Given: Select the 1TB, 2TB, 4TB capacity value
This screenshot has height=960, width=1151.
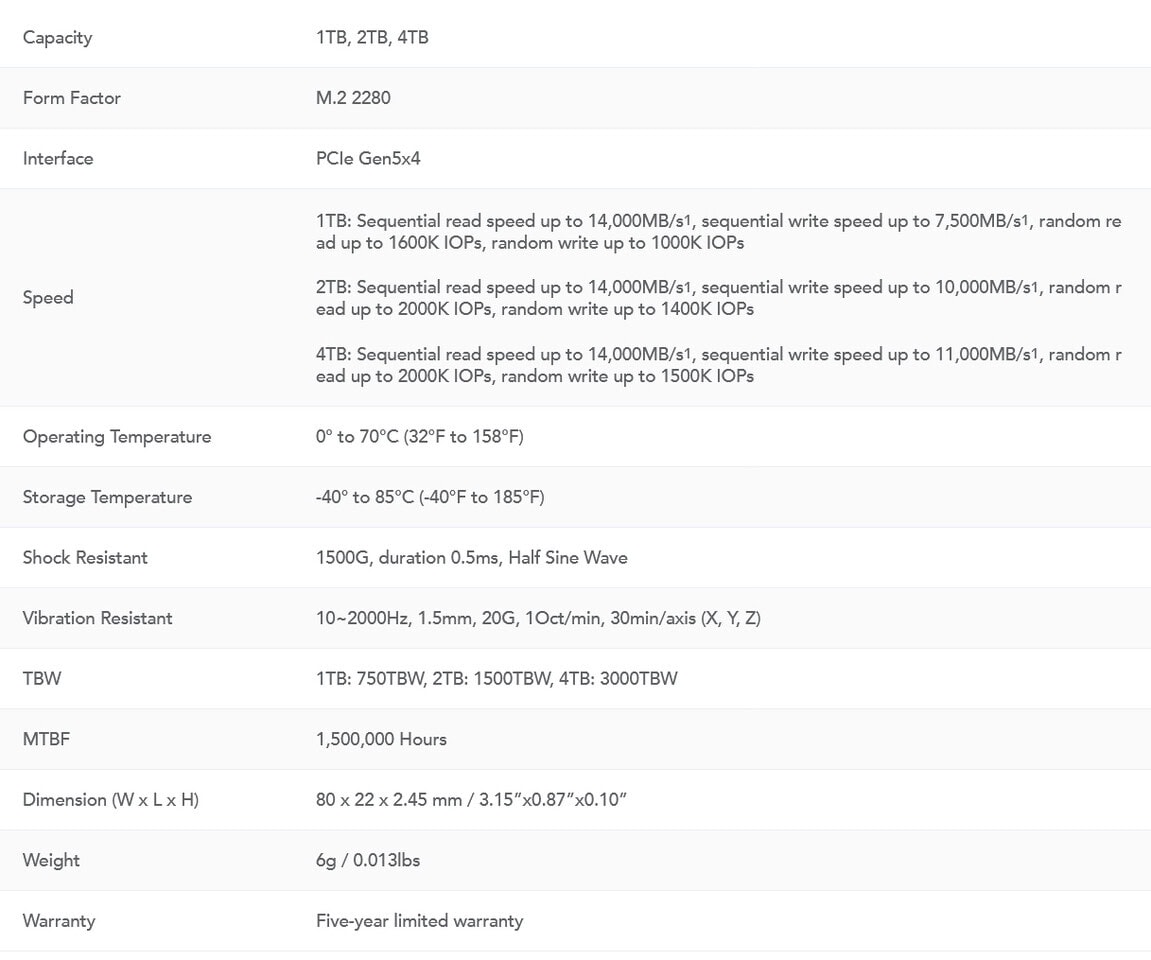Looking at the screenshot, I should coord(372,37).
